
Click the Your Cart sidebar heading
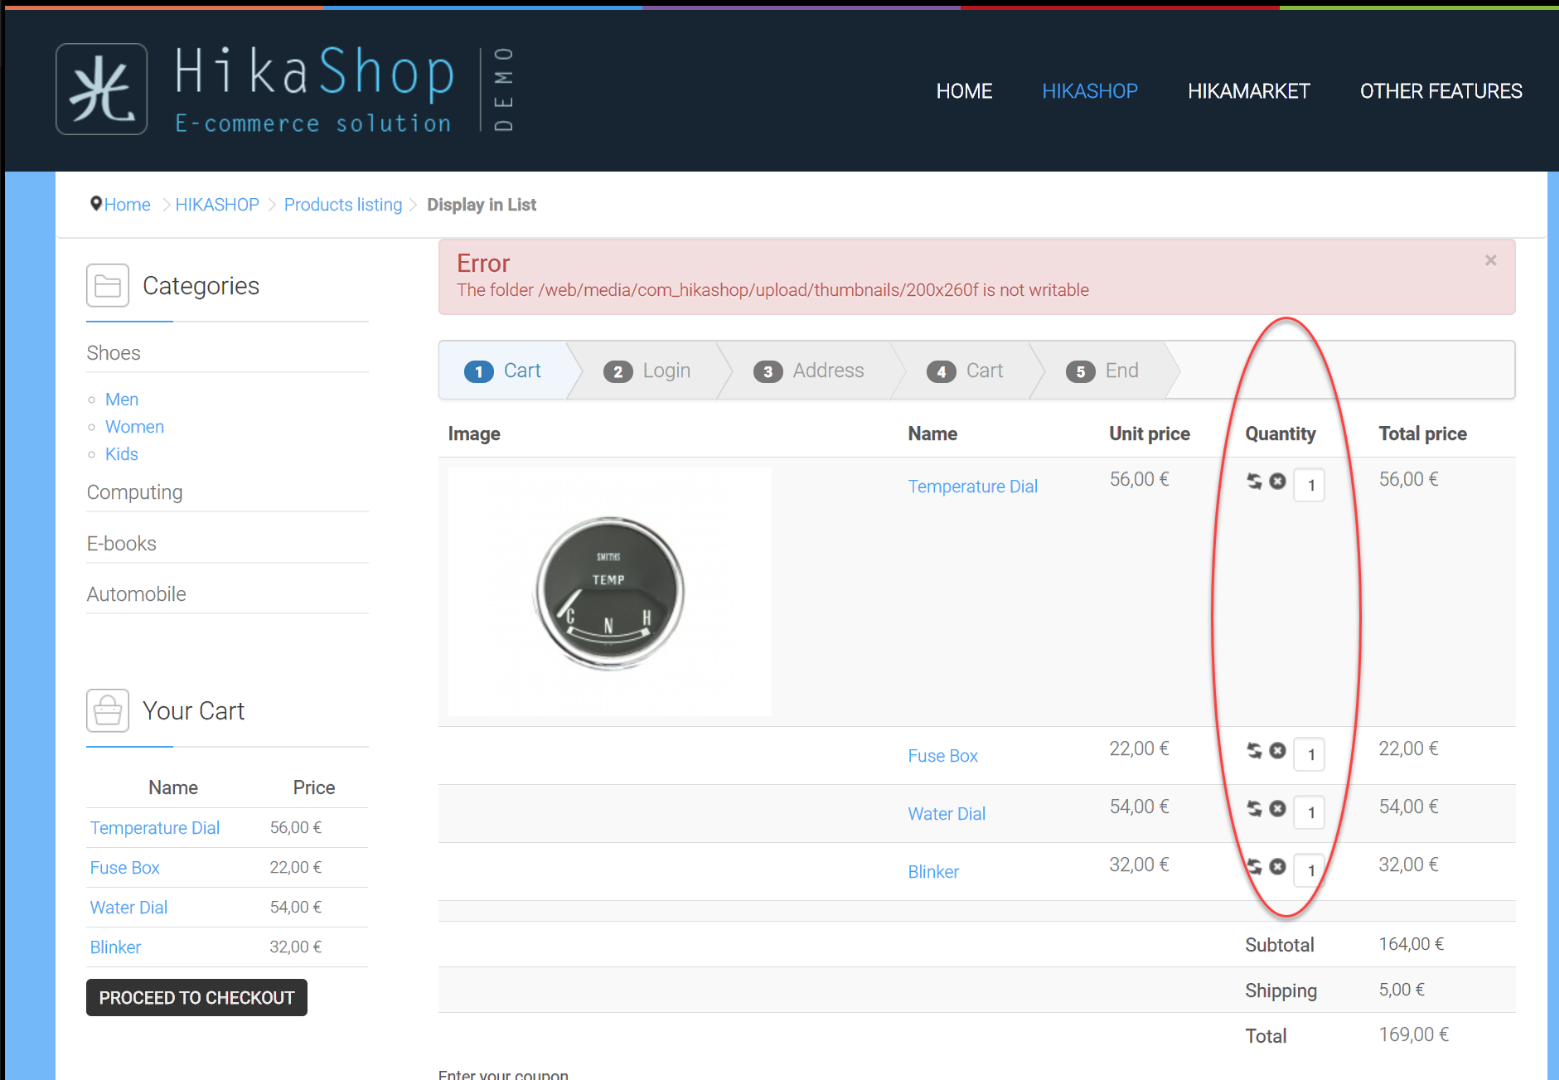tap(194, 711)
